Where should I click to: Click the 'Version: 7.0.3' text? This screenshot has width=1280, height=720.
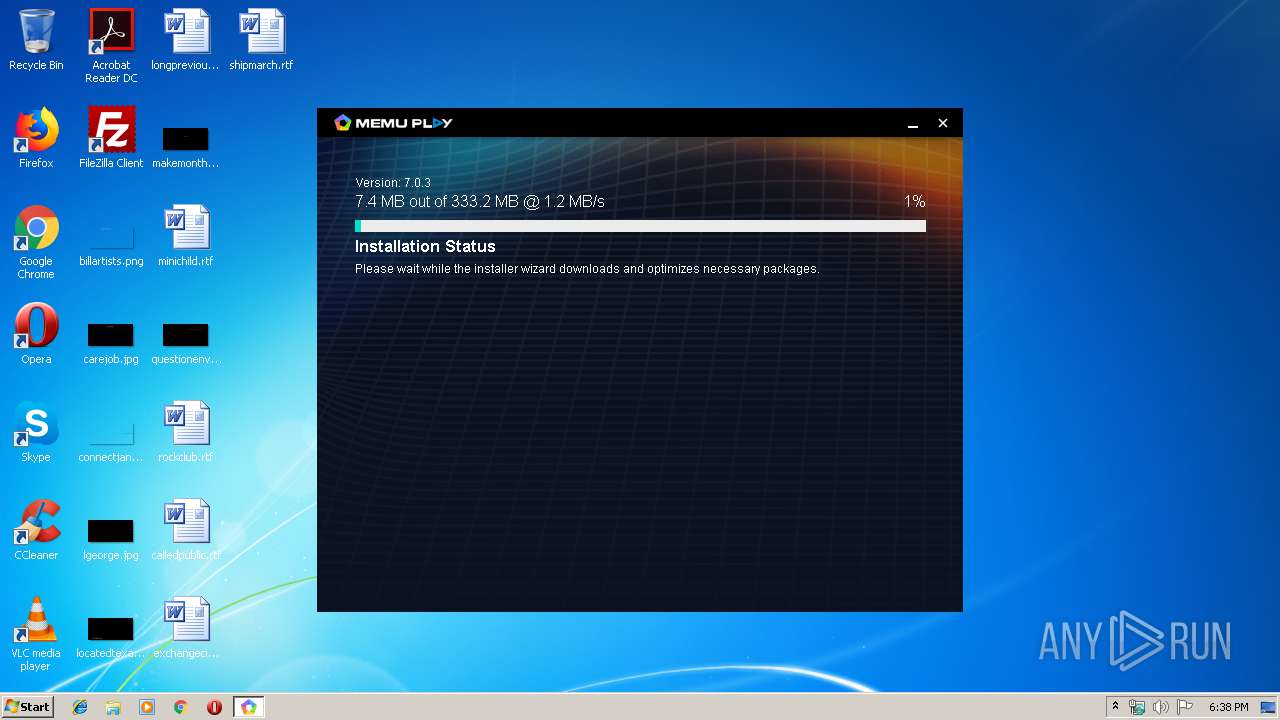point(393,183)
